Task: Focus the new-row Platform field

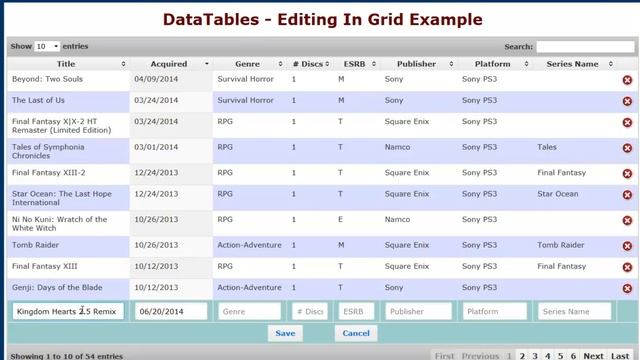Action: click(x=495, y=311)
